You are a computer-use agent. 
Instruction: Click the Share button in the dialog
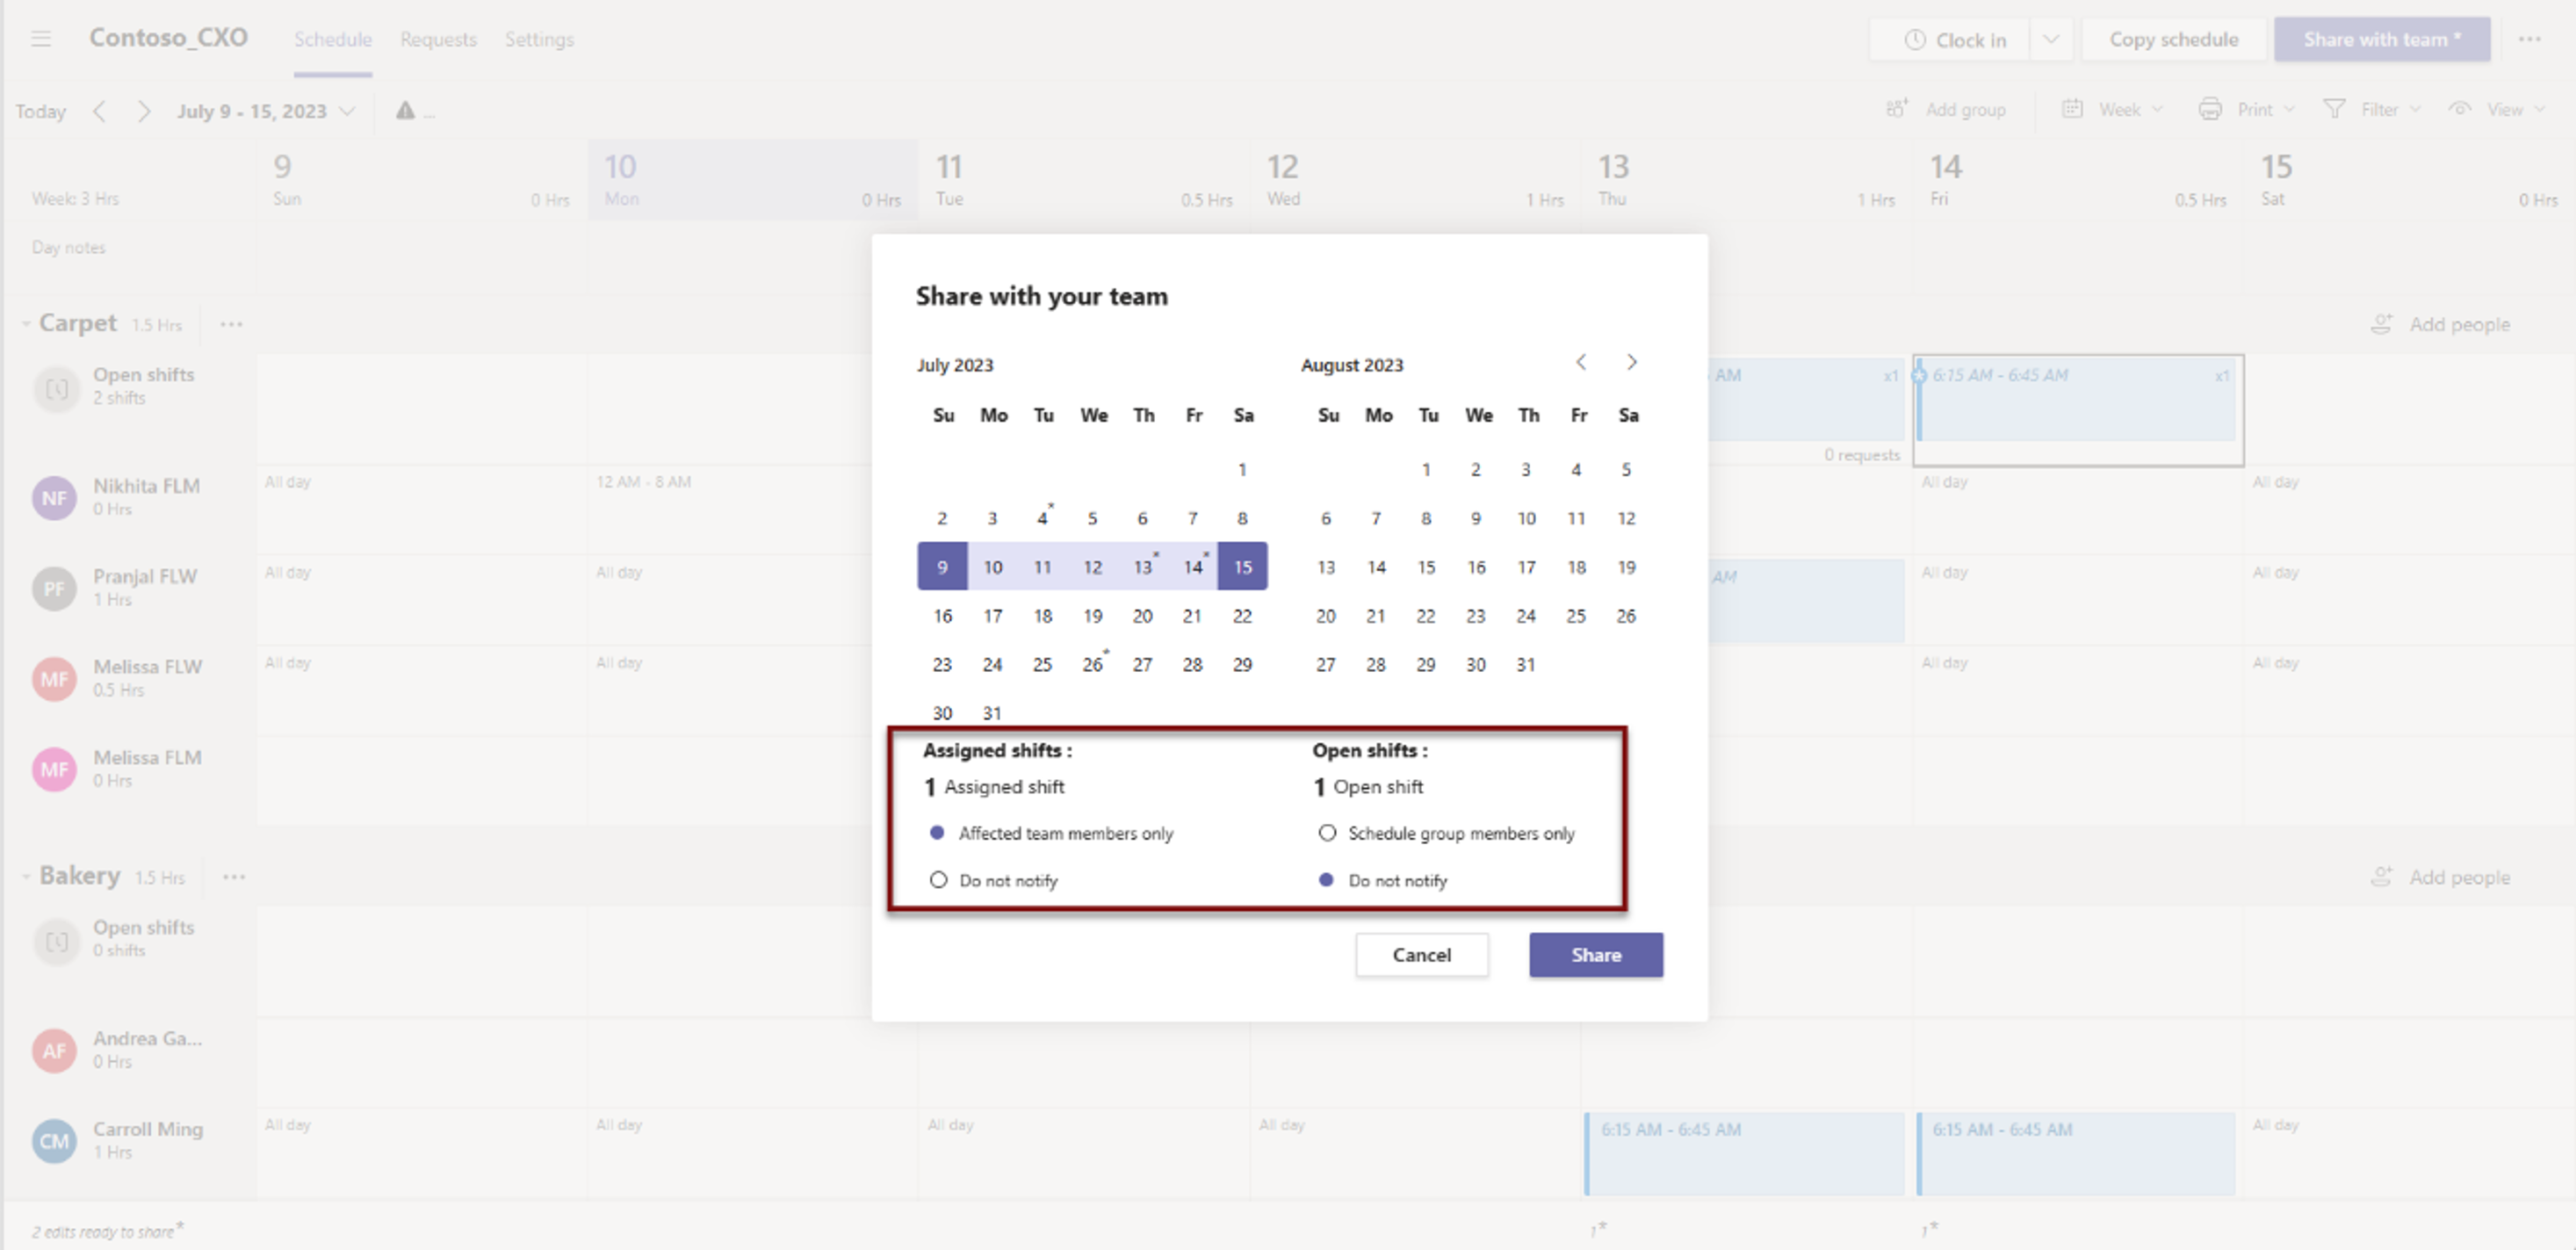[1595, 955]
